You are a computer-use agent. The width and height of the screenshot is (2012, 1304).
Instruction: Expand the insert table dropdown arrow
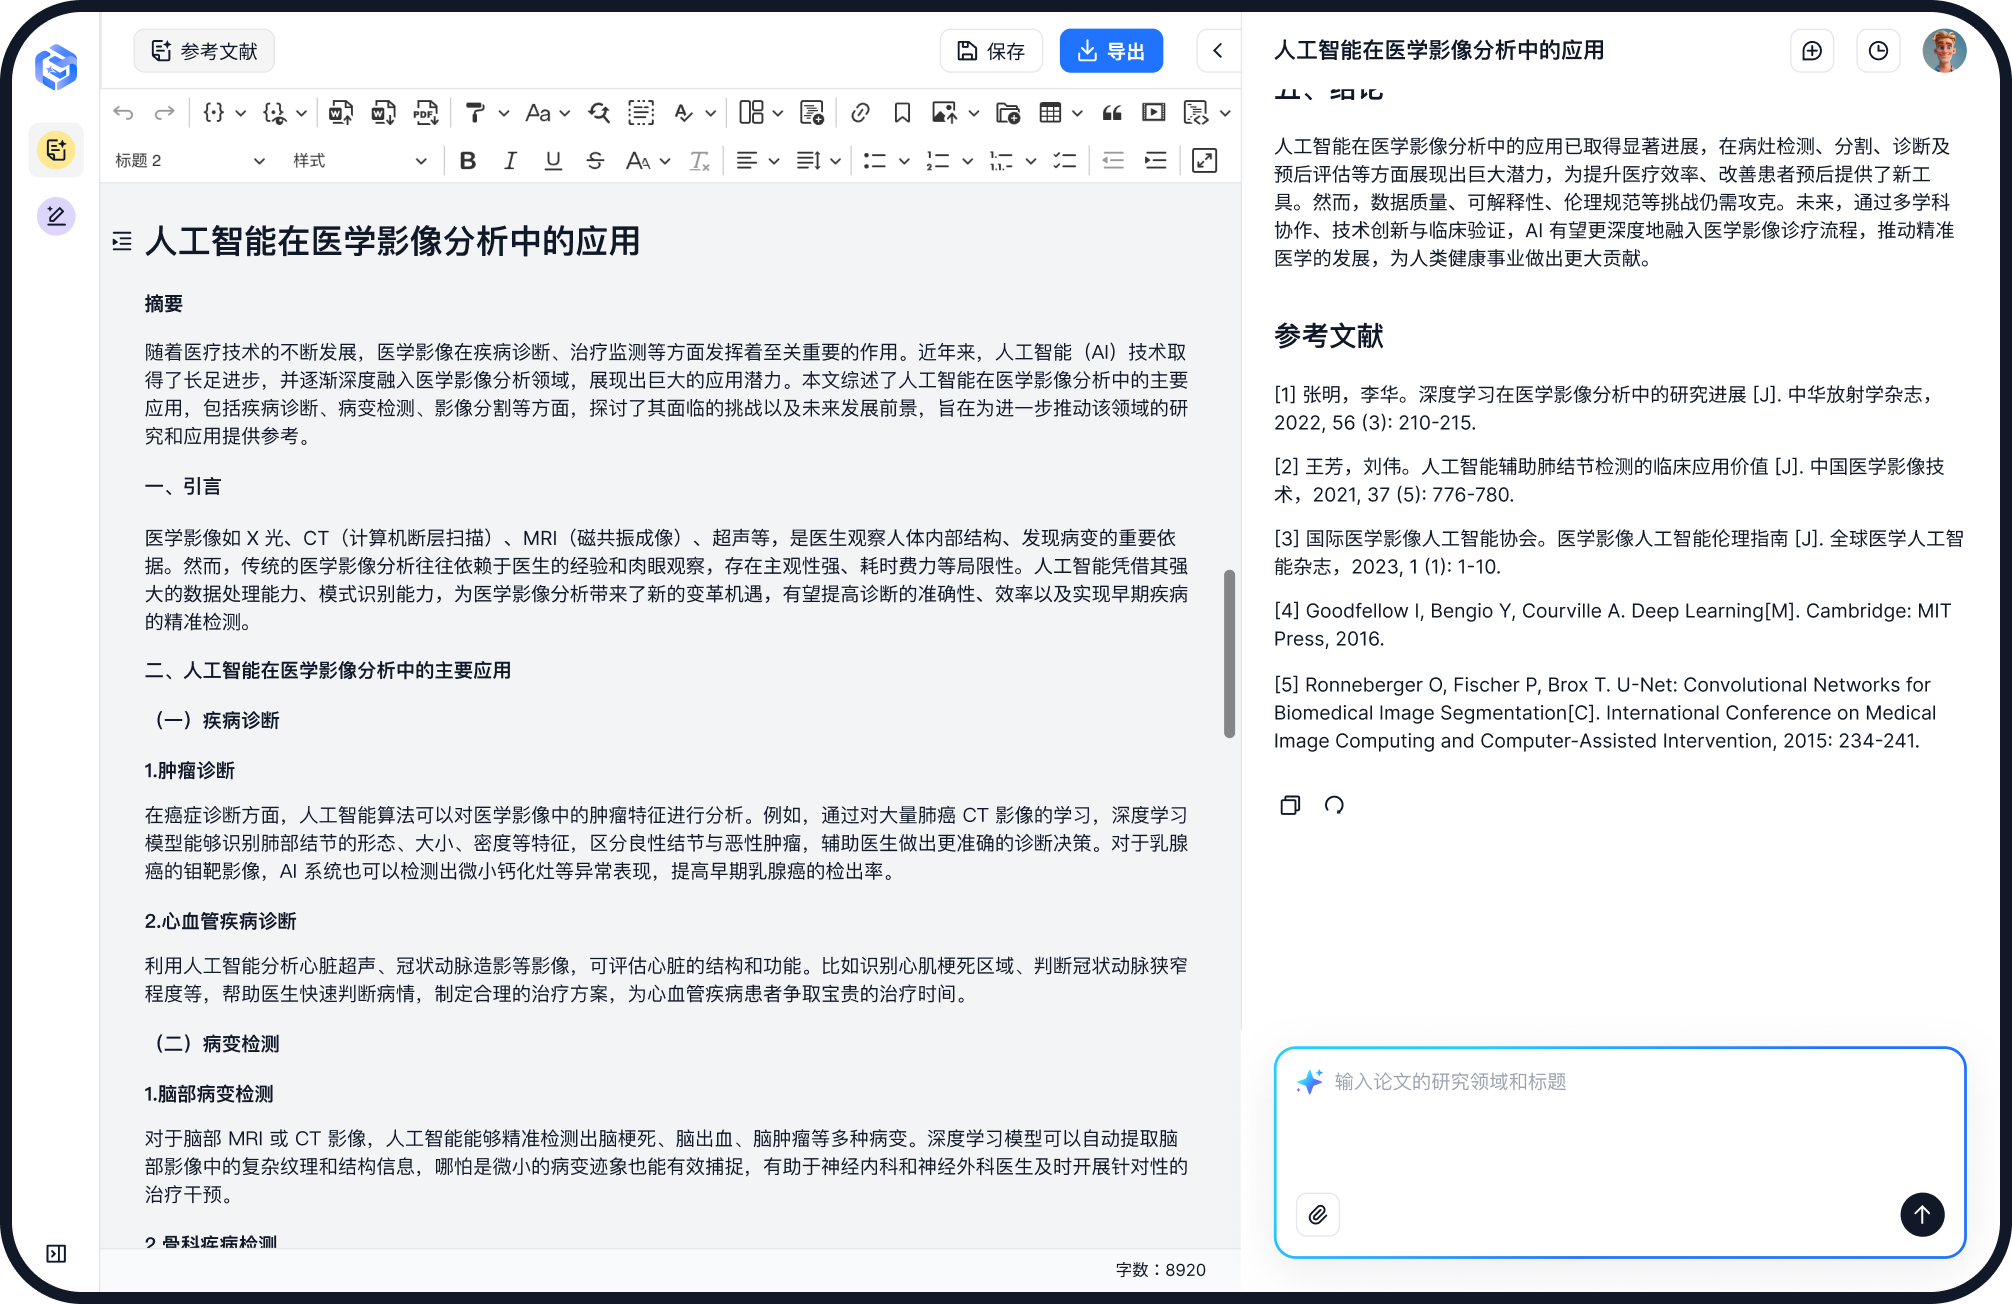tap(1077, 113)
